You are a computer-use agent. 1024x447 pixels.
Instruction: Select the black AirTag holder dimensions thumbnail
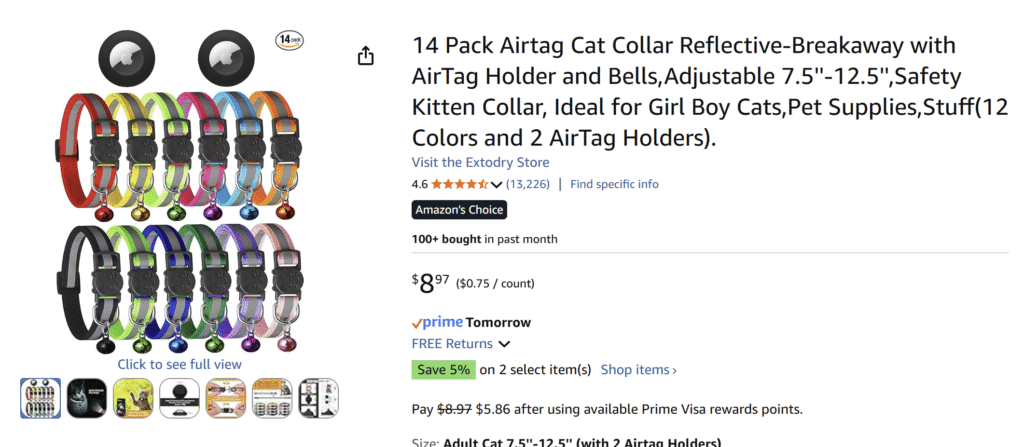pyautogui.click(x=179, y=398)
